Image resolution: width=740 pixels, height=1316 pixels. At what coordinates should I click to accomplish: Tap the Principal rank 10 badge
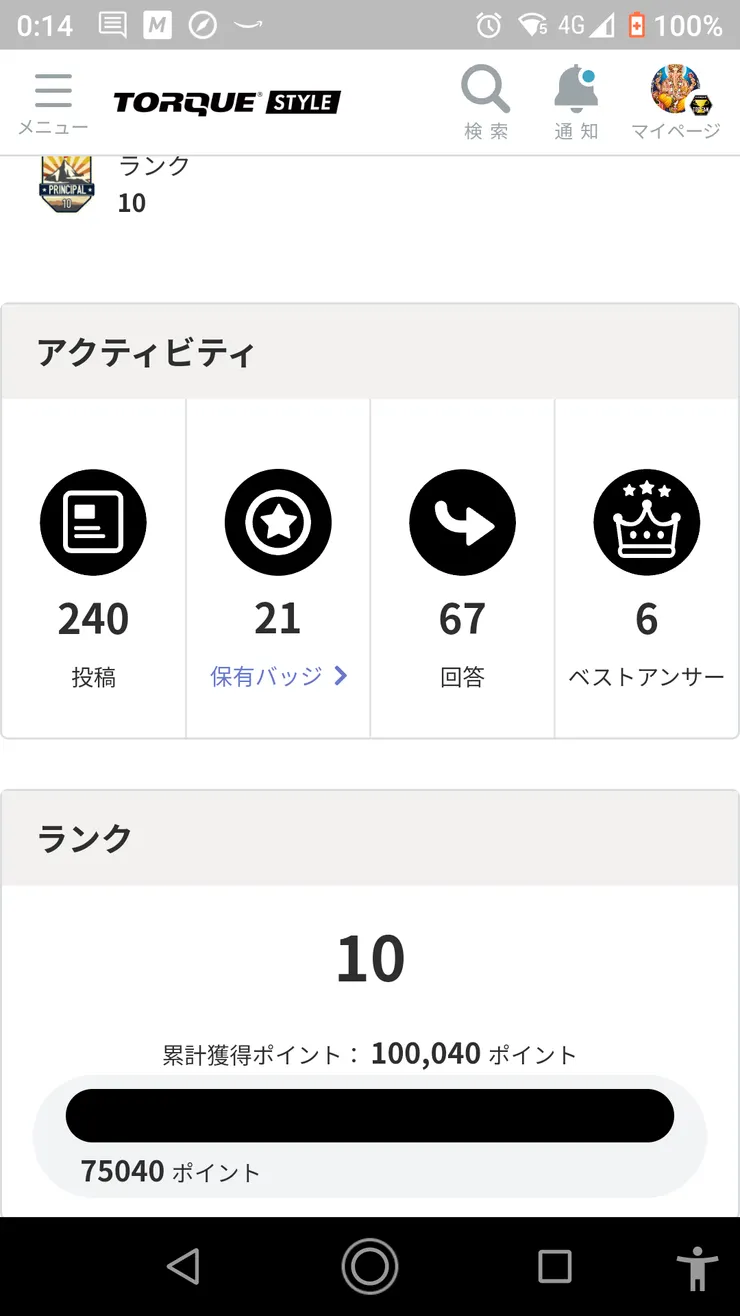(66, 183)
